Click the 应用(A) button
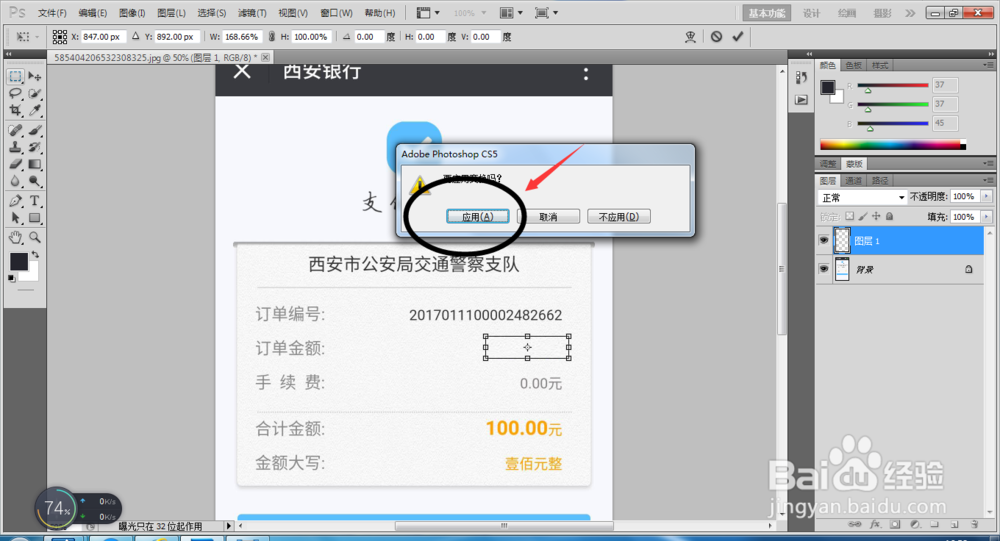Screen dimensions: 1000x541 click(478, 217)
